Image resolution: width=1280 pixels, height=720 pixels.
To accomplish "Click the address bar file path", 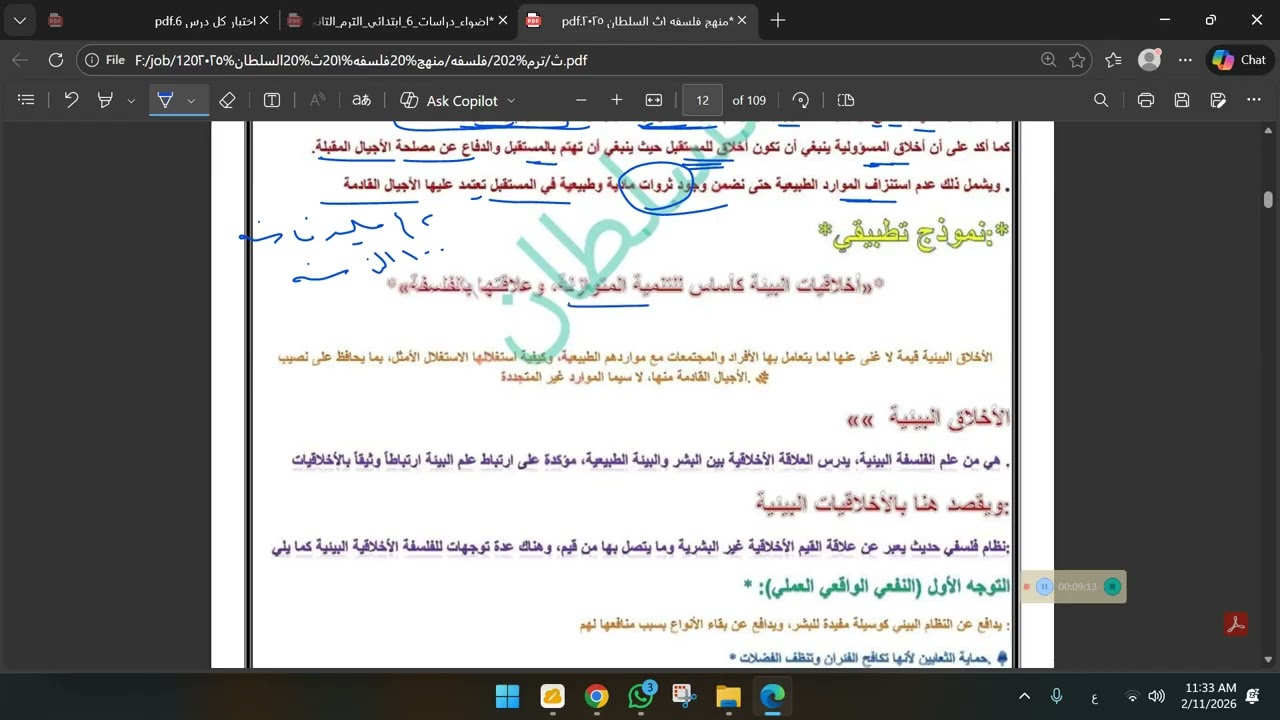I will pyautogui.click(x=360, y=60).
